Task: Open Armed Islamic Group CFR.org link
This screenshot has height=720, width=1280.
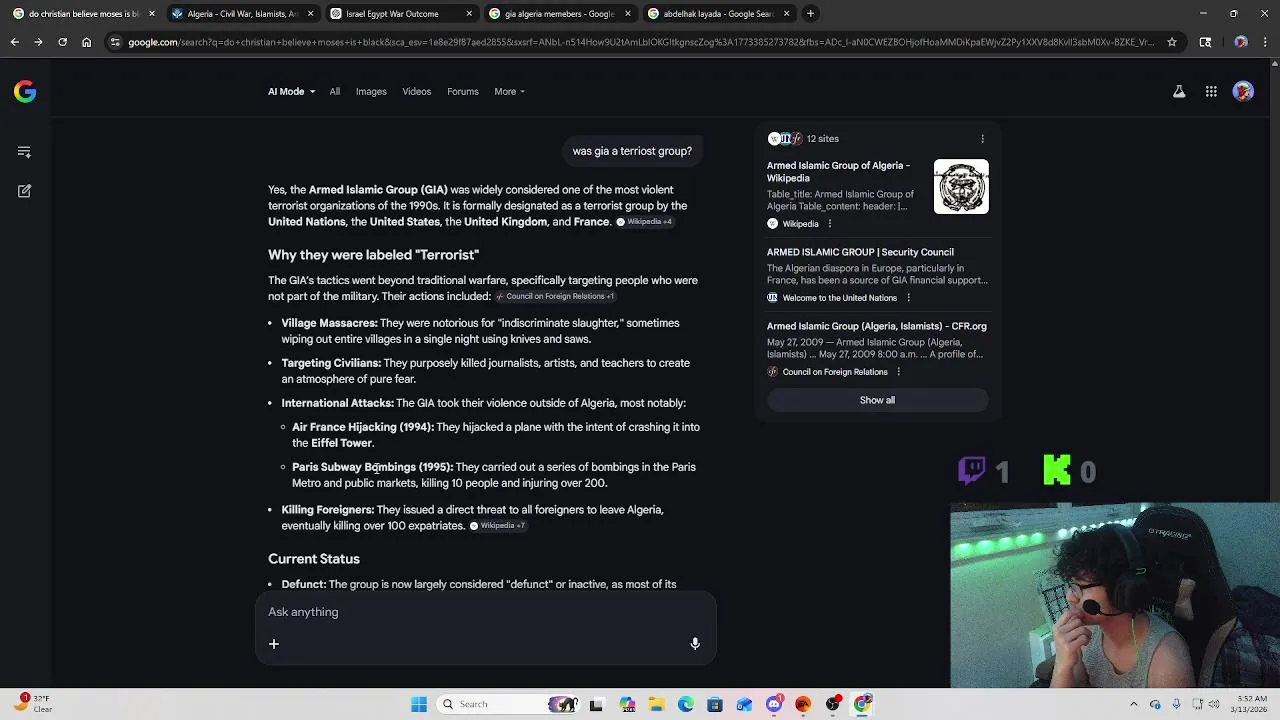Action: [877, 326]
